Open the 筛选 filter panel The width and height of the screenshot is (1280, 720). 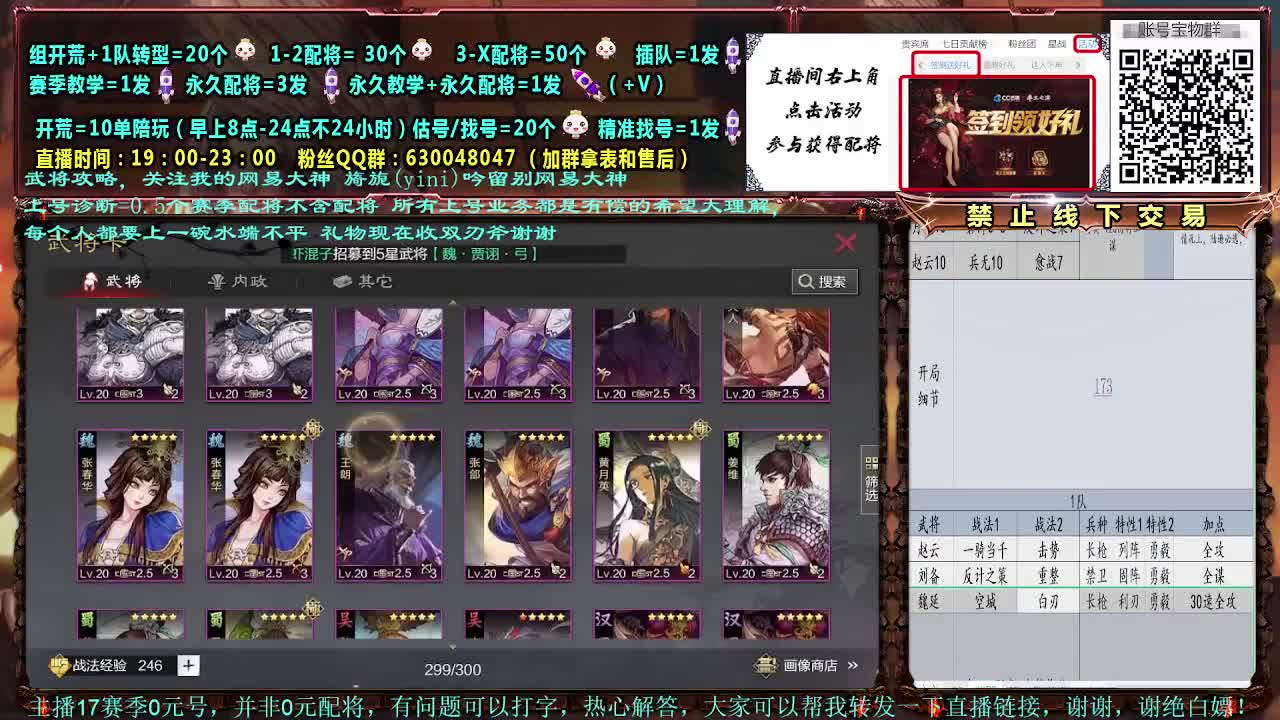pyautogui.click(x=871, y=479)
